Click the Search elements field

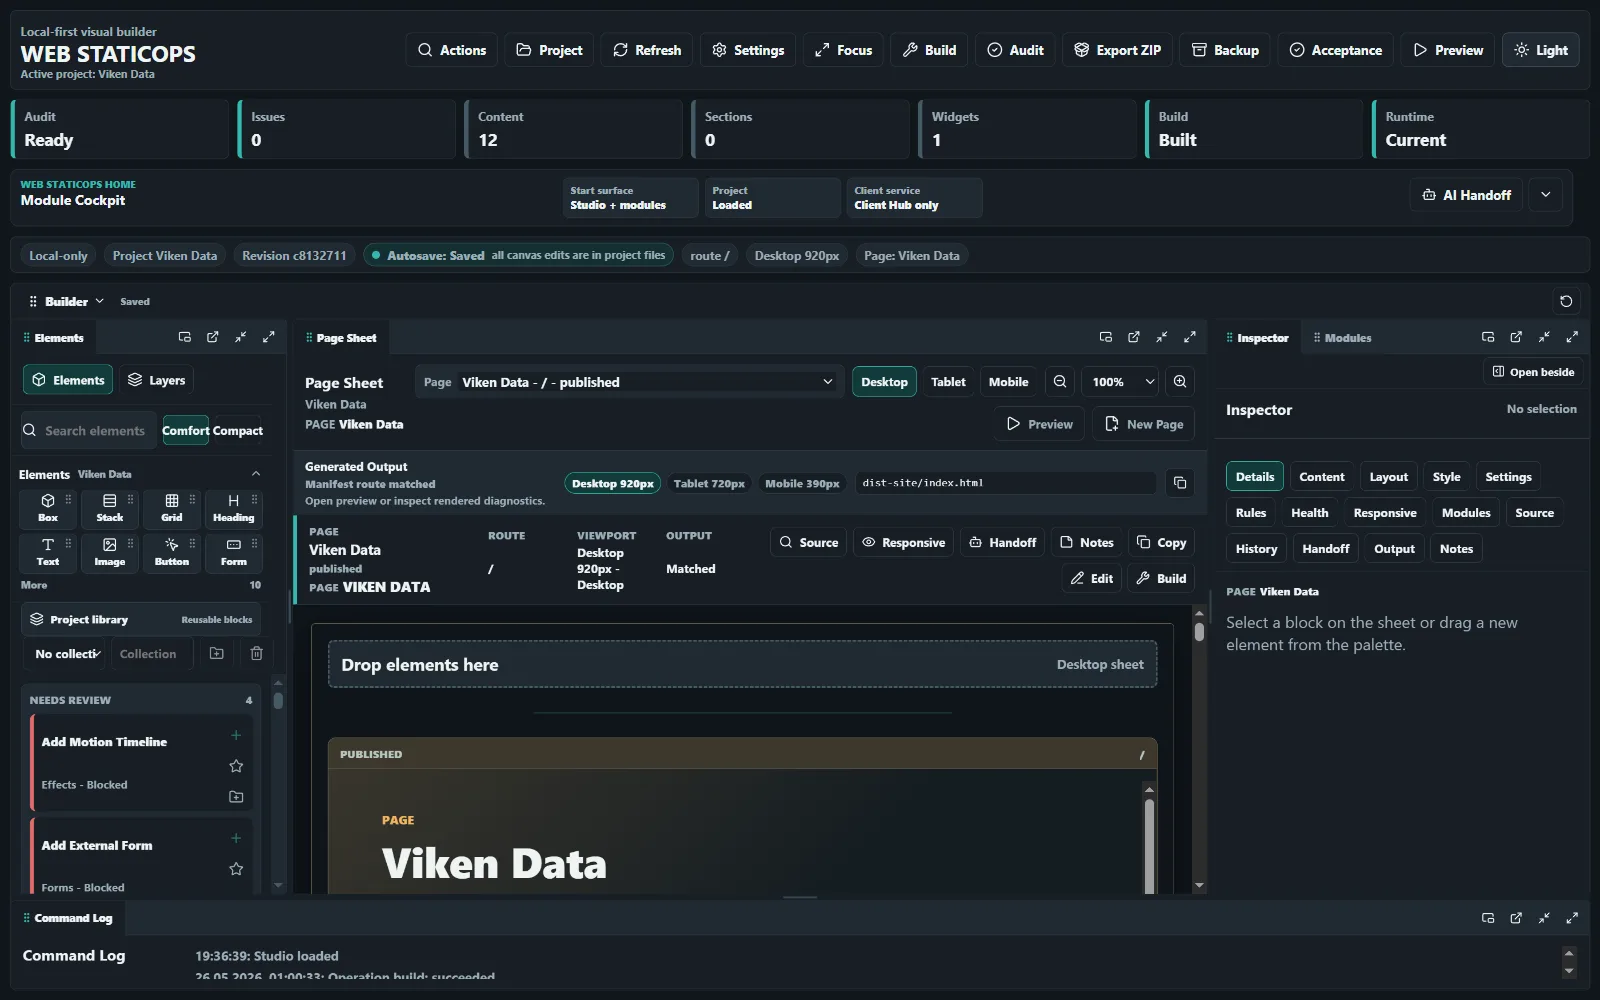(91, 431)
